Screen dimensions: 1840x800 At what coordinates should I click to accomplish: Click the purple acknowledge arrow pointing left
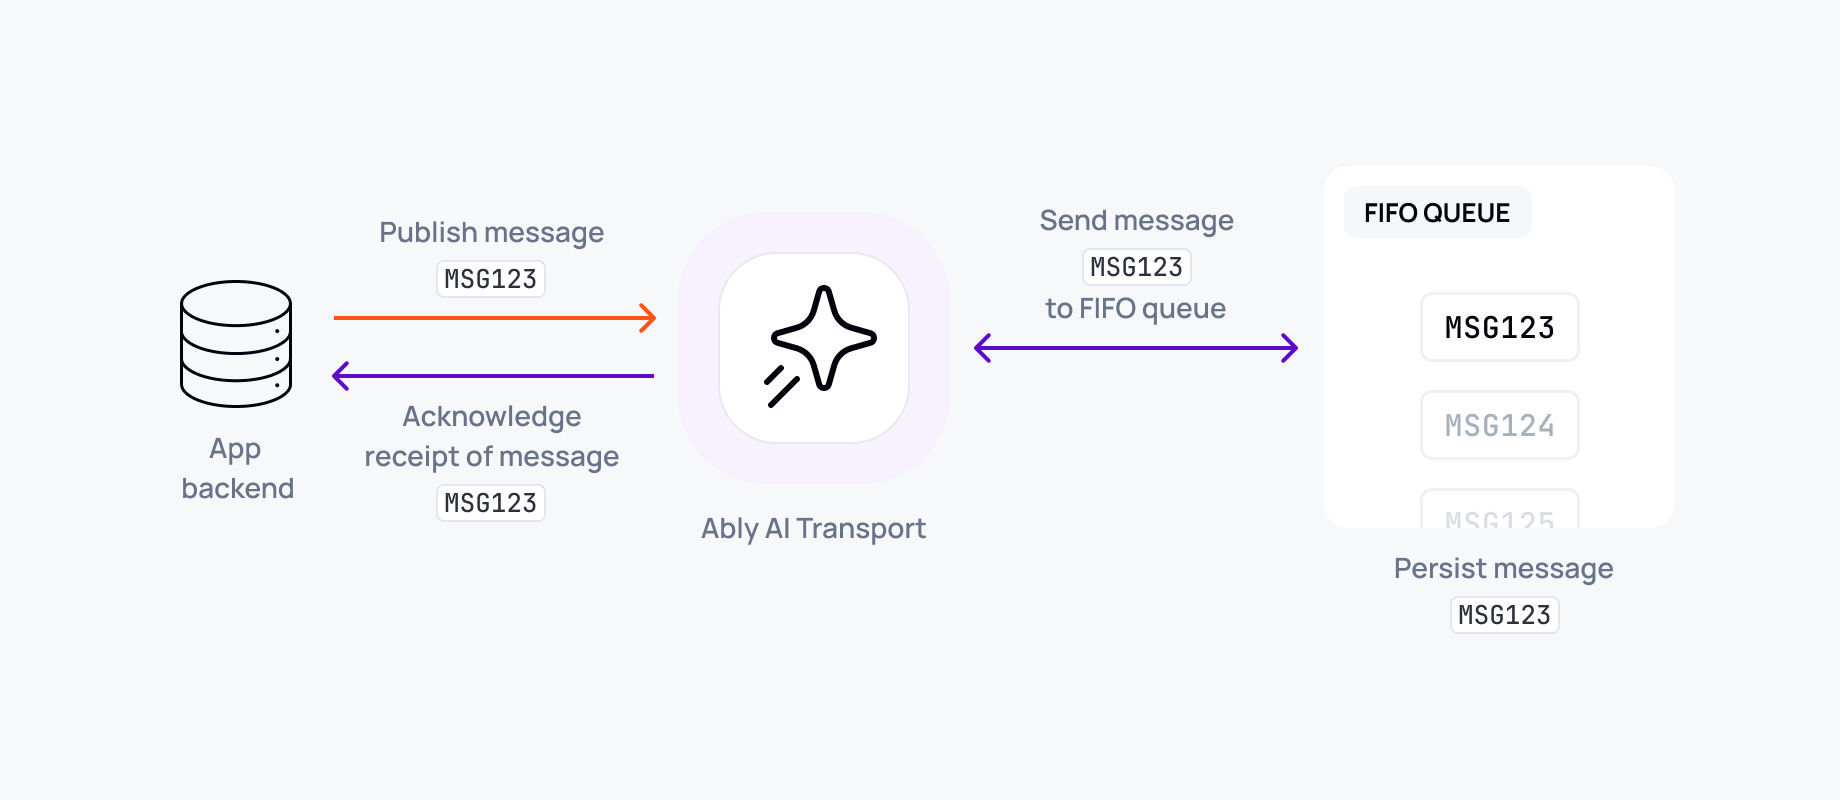click(x=492, y=376)
